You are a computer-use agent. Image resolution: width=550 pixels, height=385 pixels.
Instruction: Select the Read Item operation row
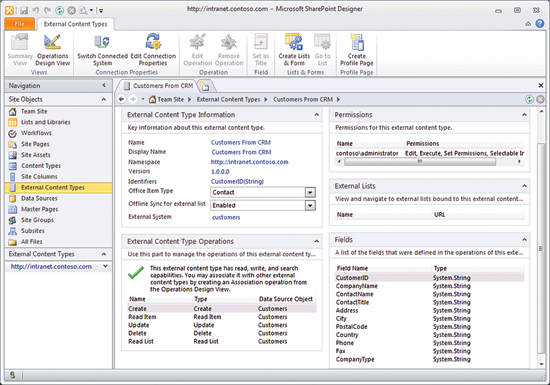222,317
